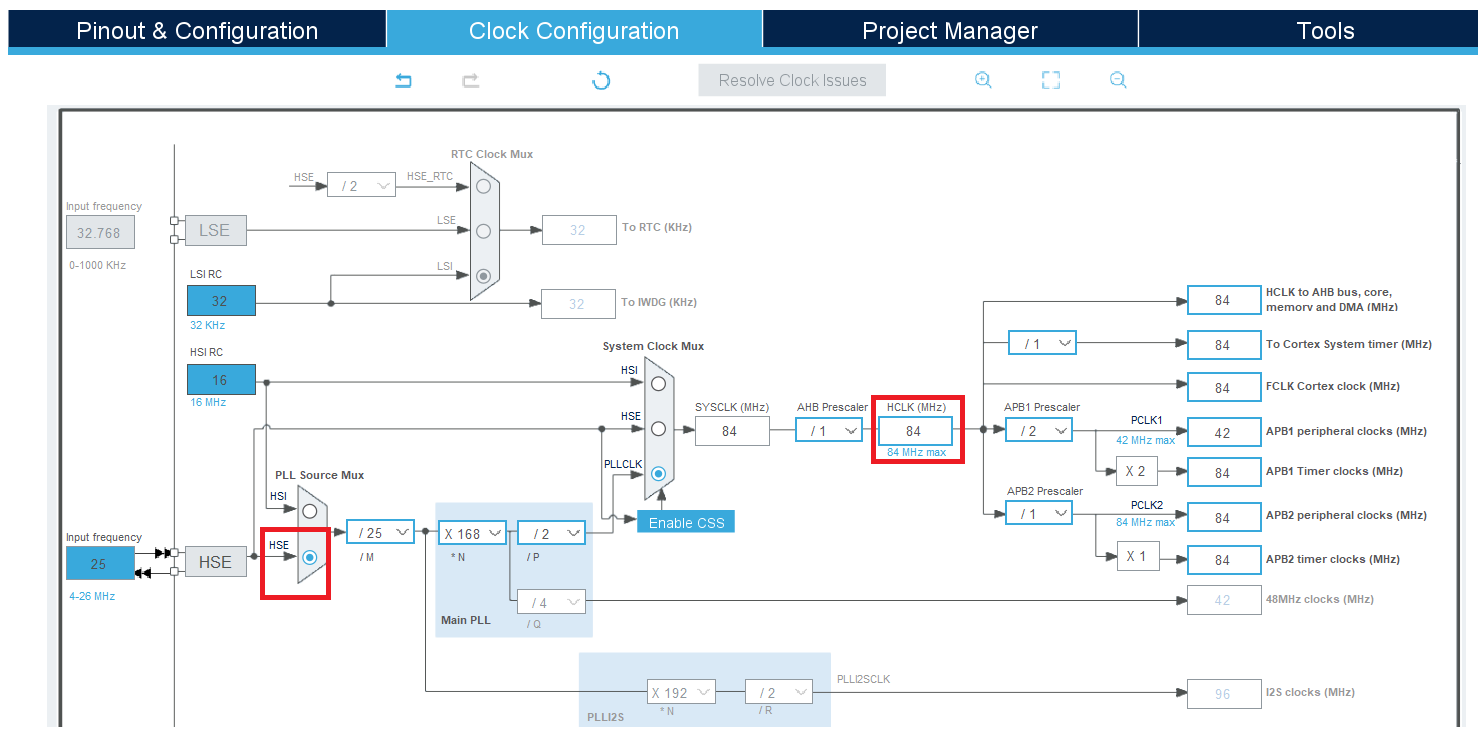This screenshot has width=1478, height=733.
Task: Open the Project Manager tab
Action: click(x=949, y=30)
